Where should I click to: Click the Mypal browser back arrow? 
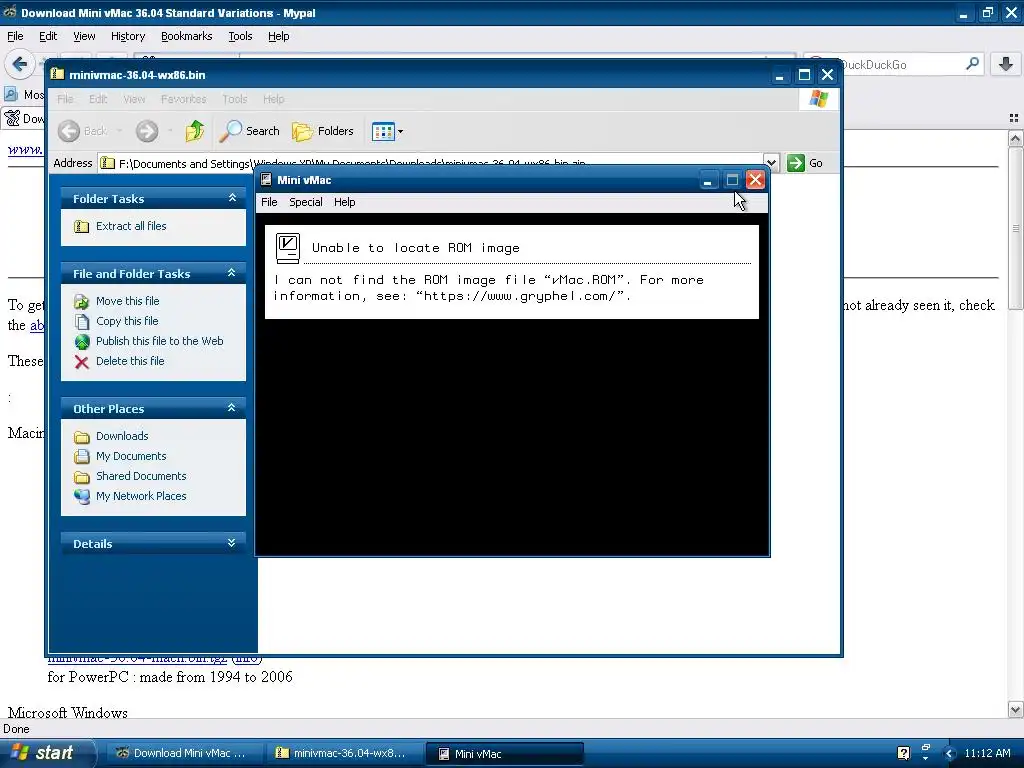(19, 64)
